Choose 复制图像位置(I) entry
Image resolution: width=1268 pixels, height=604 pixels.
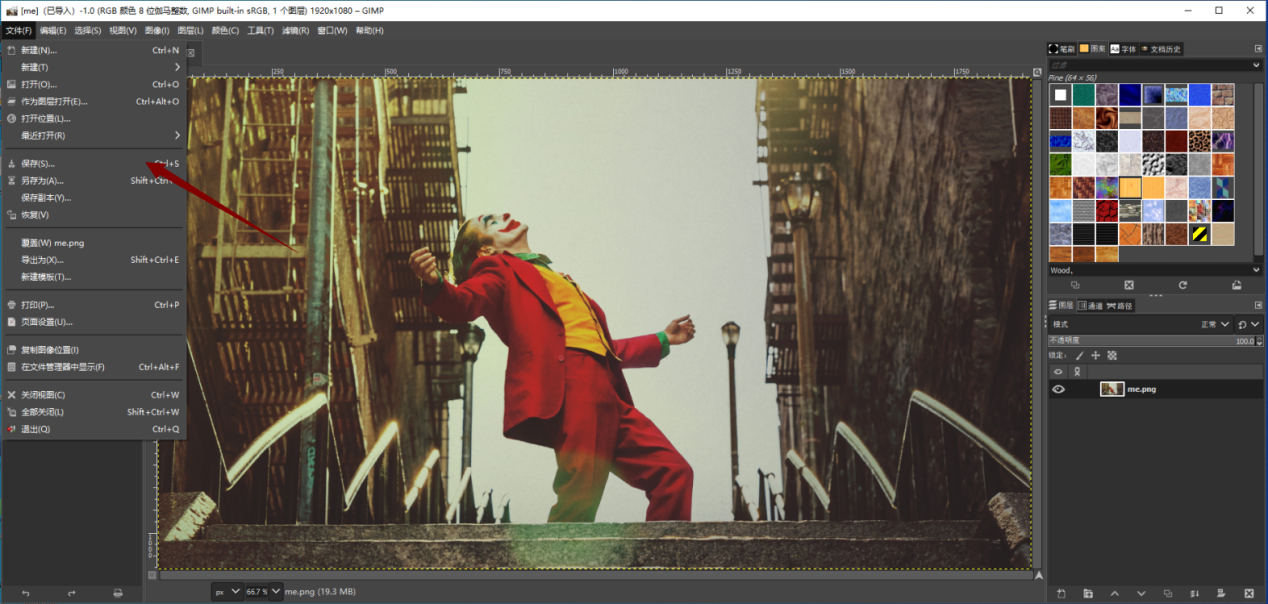click(x=93, y=349)
